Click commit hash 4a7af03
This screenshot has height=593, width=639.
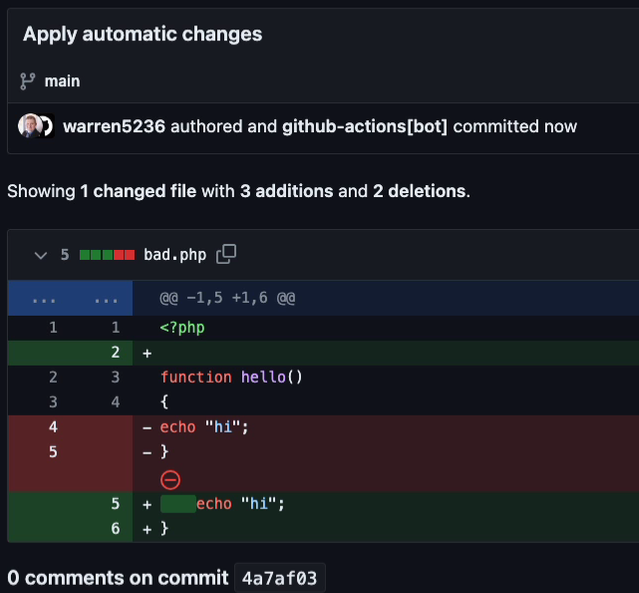coord(280,578)
